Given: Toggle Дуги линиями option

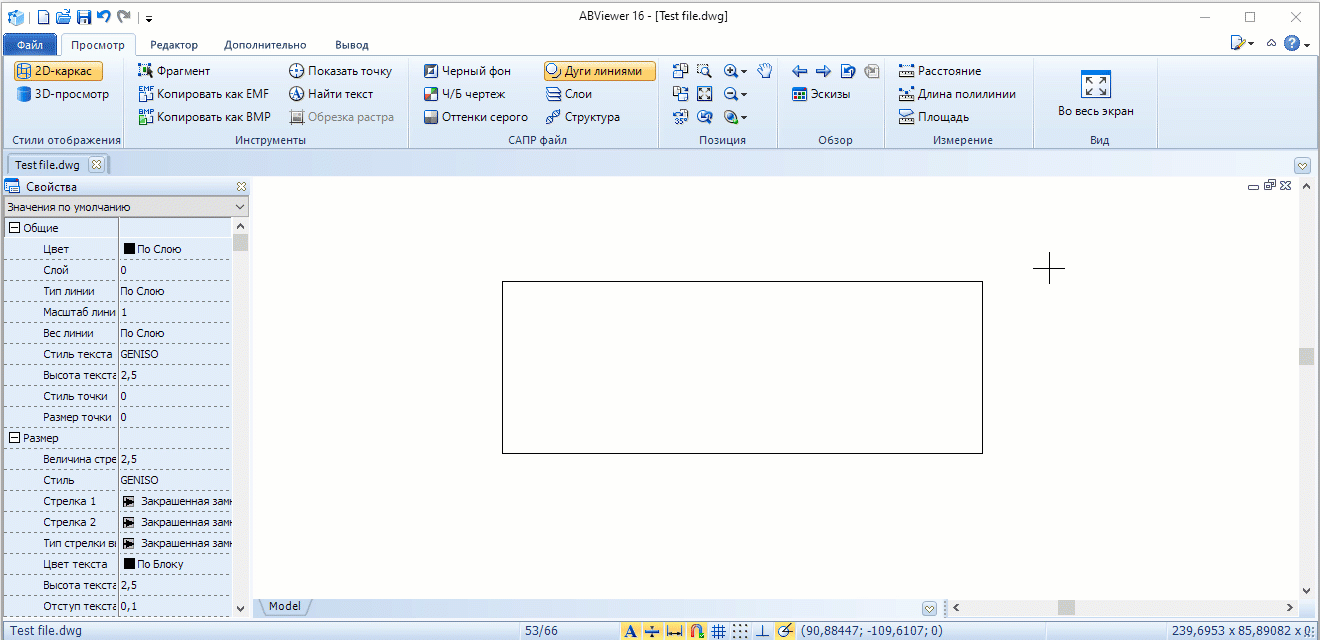Looking at the screenshot, I should 599,71.
